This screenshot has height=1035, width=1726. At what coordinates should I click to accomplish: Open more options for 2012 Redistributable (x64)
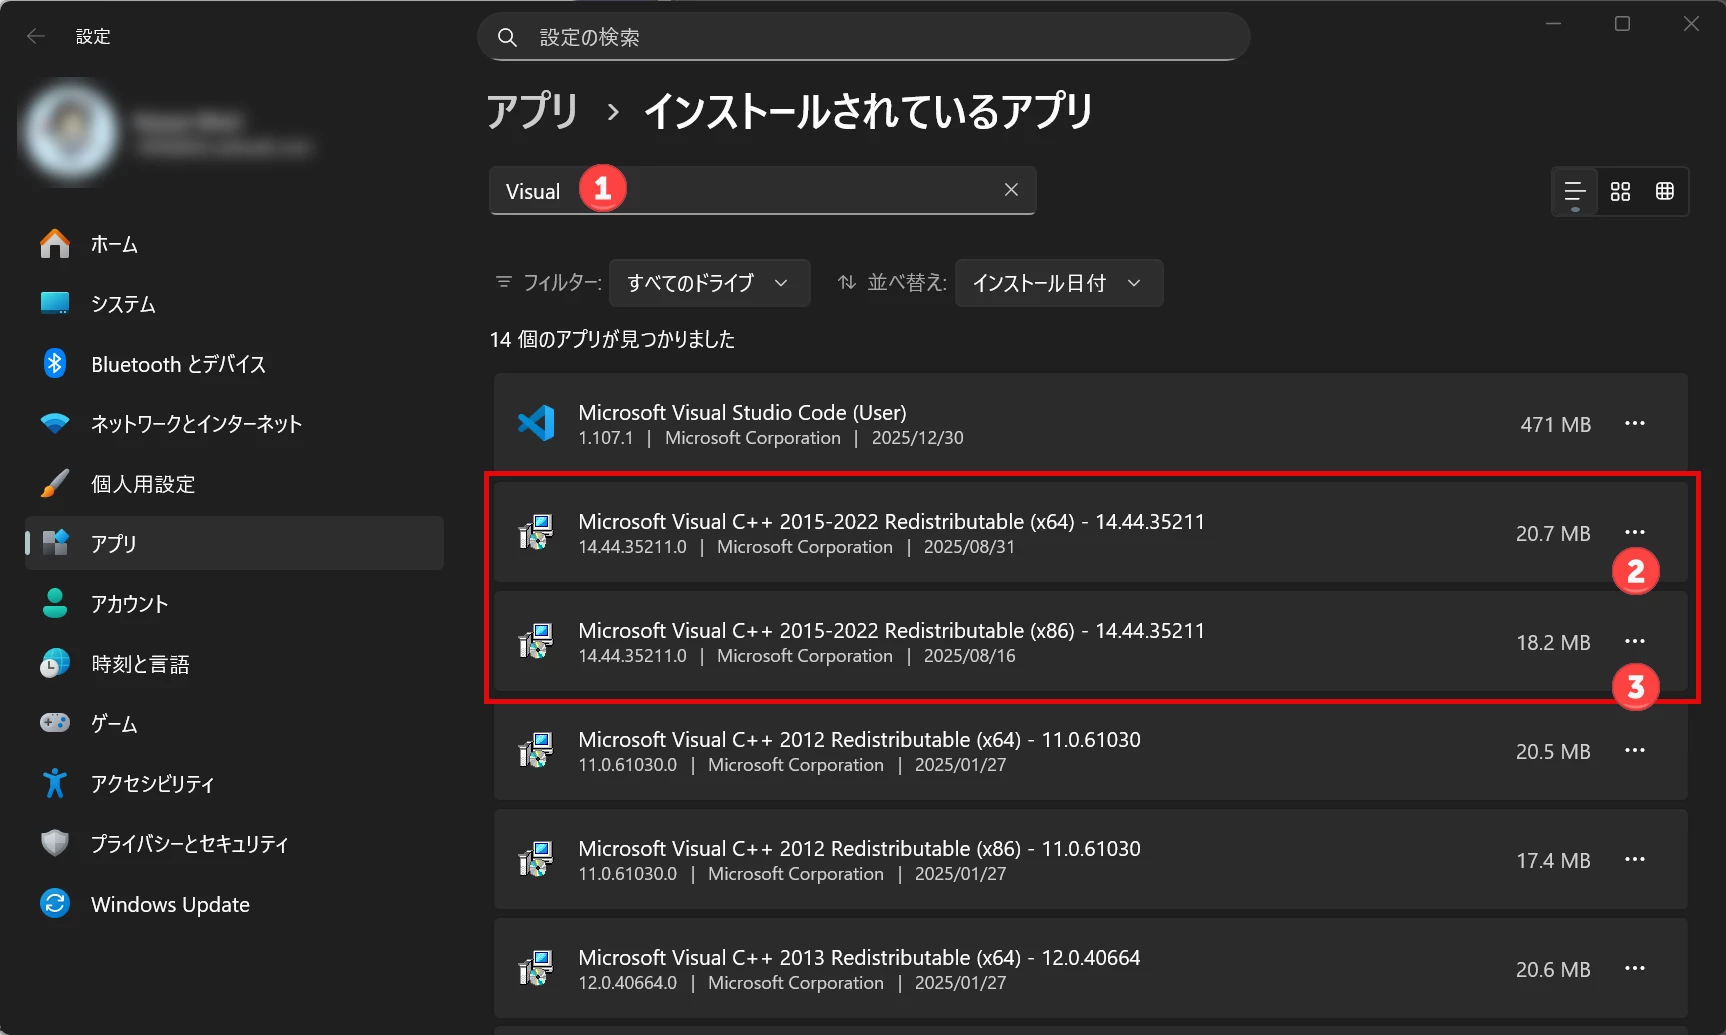[1635, 750]
